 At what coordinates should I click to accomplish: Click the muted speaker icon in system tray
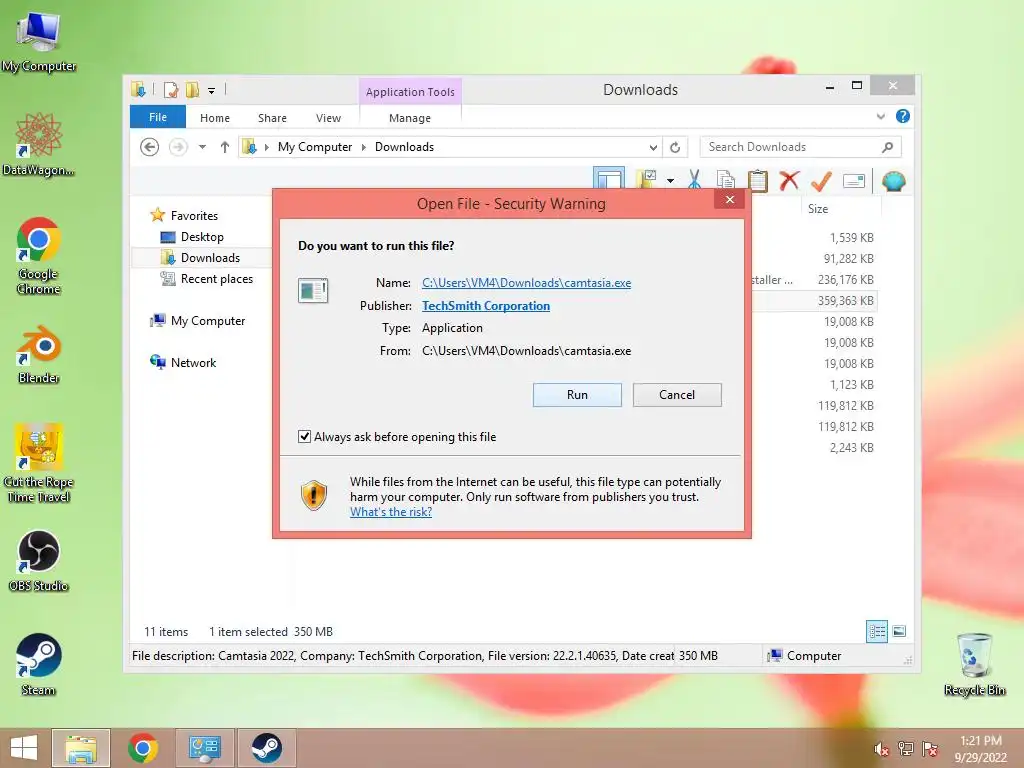(882, 748)
